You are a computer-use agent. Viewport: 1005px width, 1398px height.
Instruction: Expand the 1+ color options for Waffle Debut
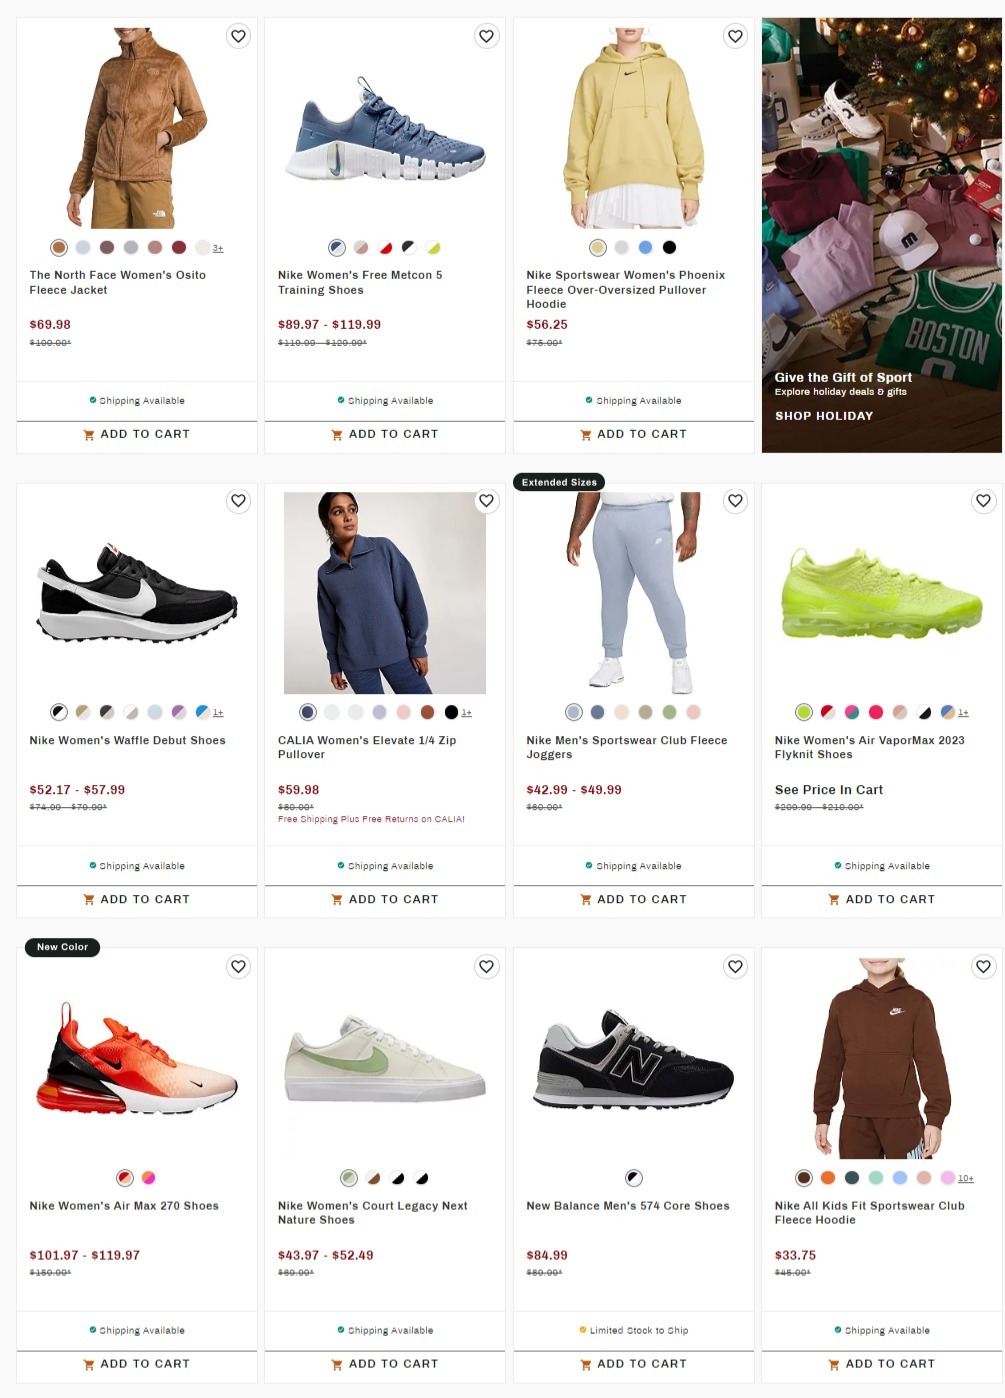pyautogui.click(x=218, y=712)
